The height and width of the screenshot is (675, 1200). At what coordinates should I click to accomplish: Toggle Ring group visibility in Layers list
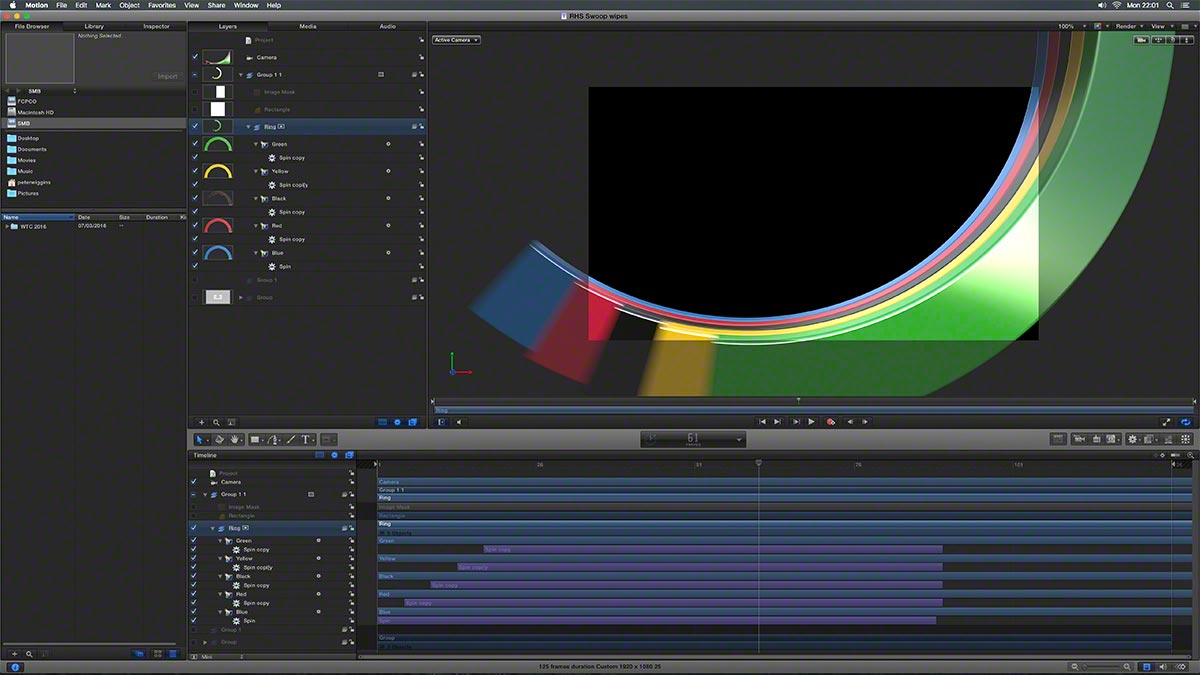pyautogui.click(x=195, y=127)
